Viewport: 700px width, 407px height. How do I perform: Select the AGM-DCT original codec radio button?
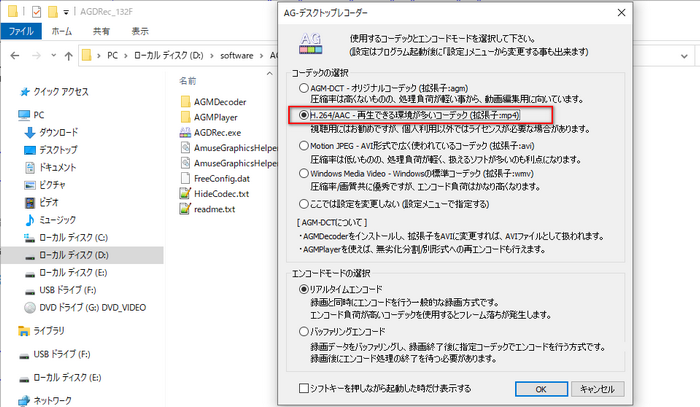(x=304, y=88)
